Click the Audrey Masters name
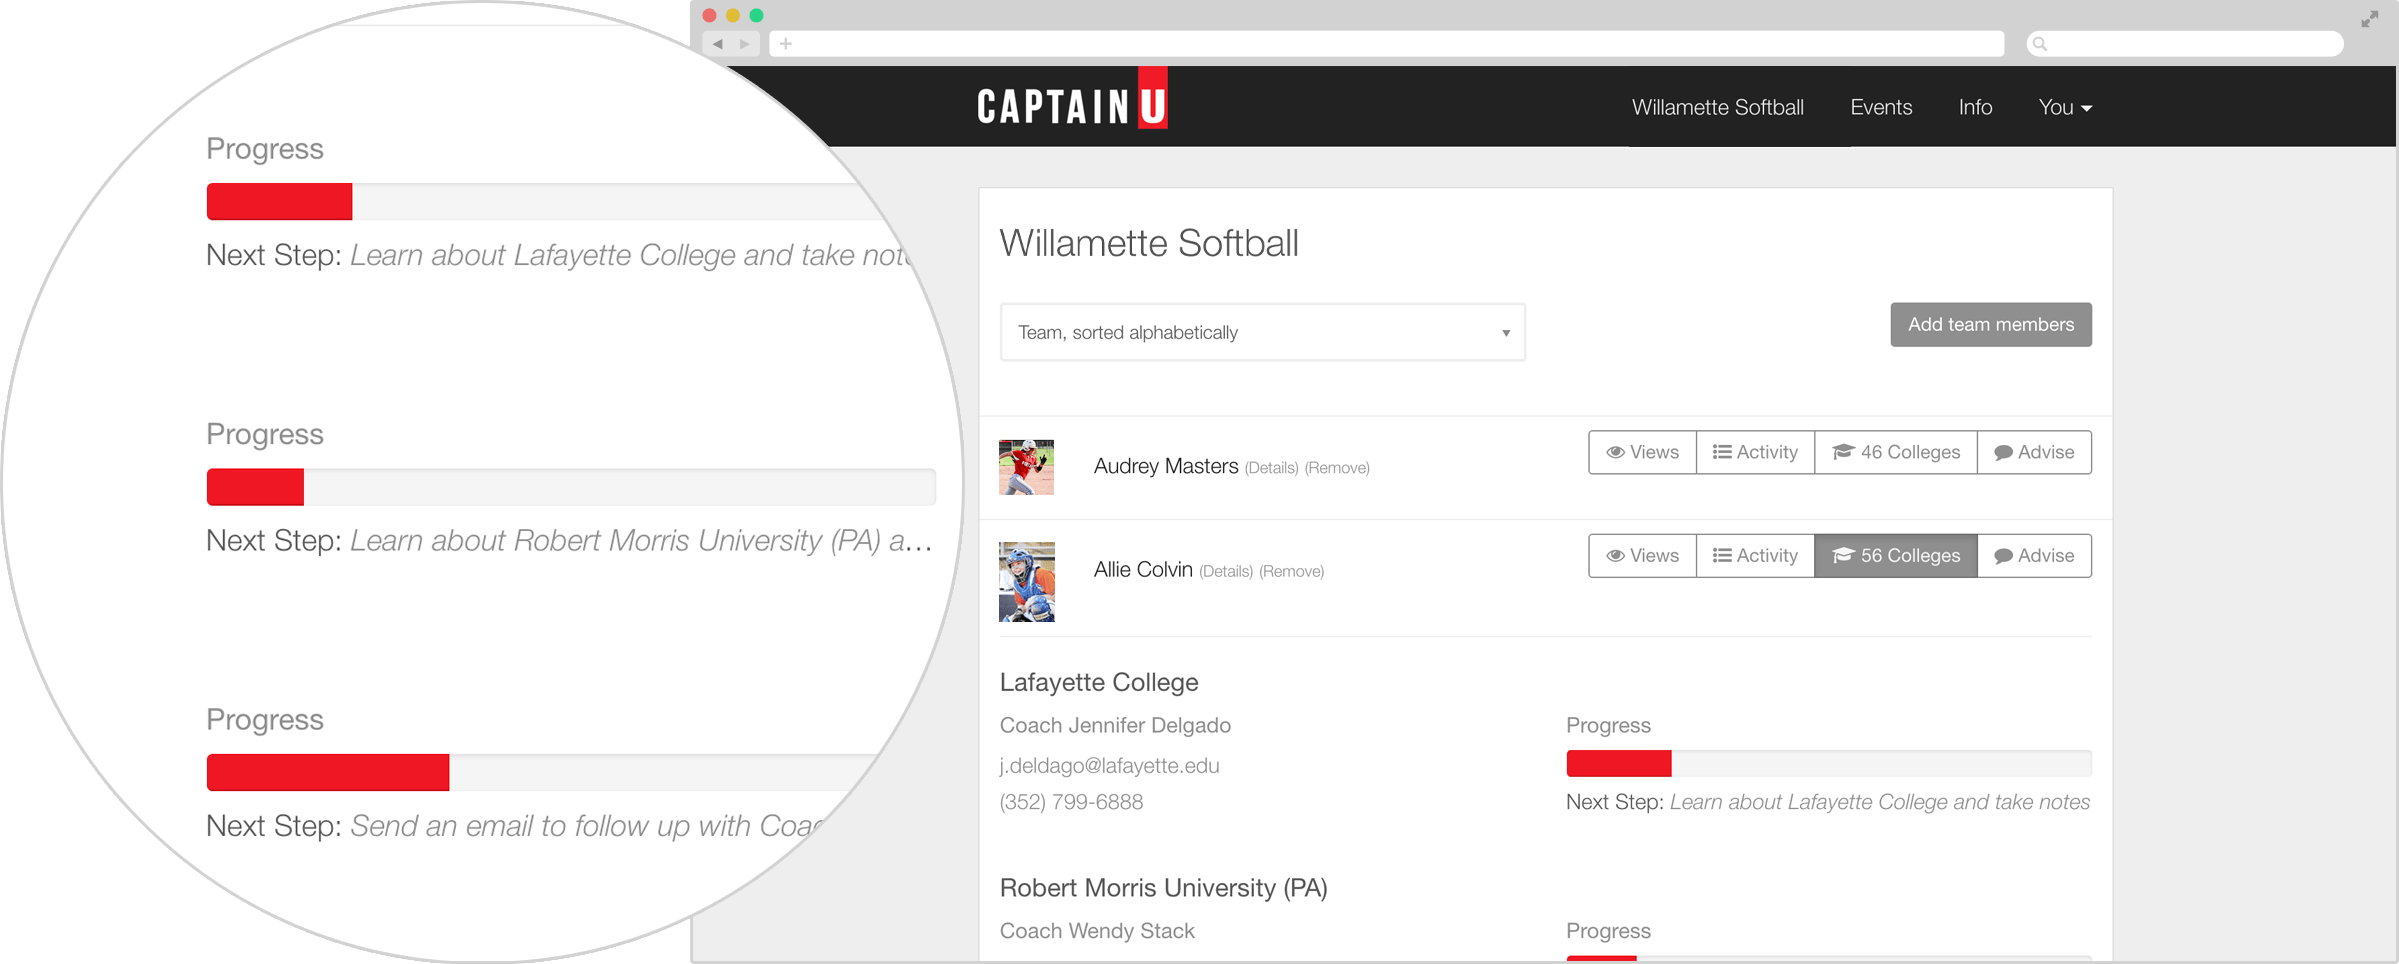 (x=1165, y=466)
